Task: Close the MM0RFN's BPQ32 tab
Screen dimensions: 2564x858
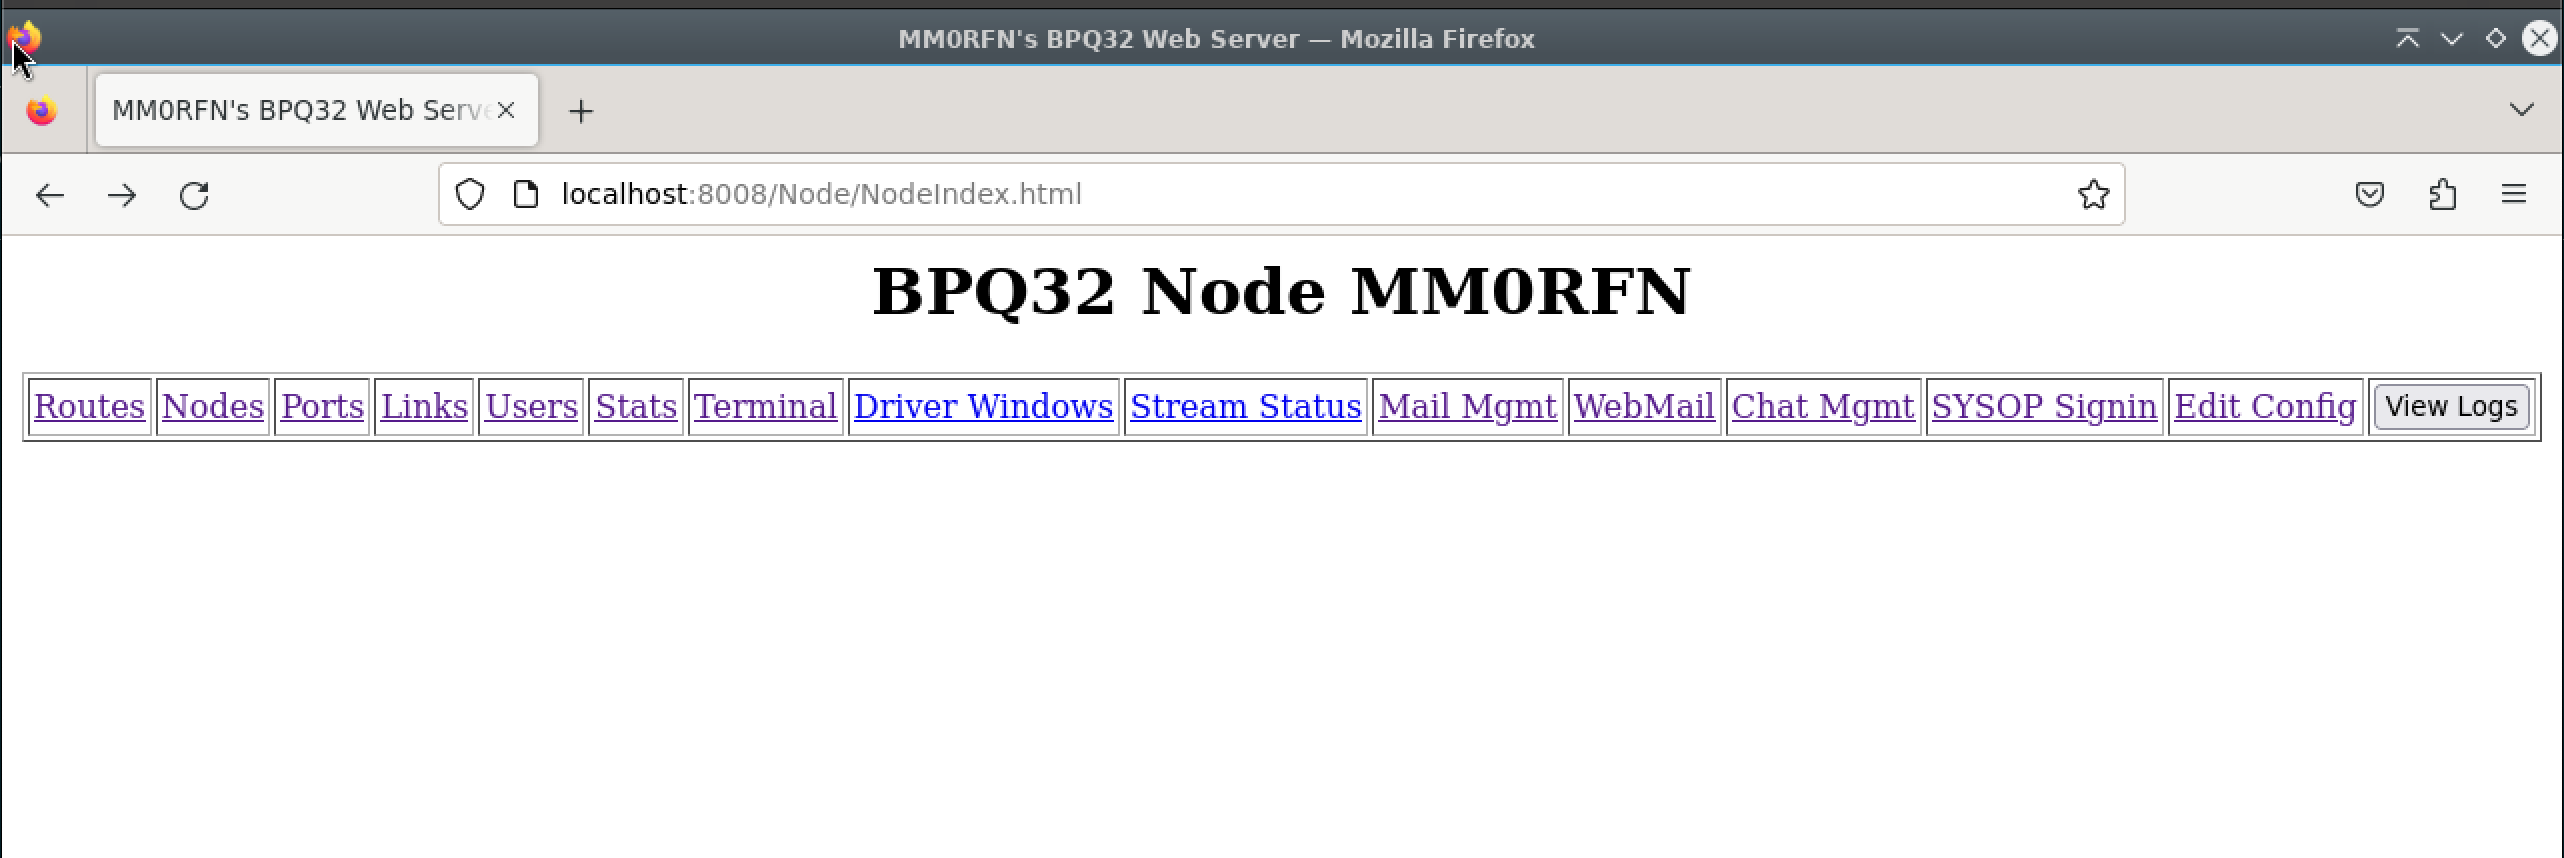Action: 506,110
